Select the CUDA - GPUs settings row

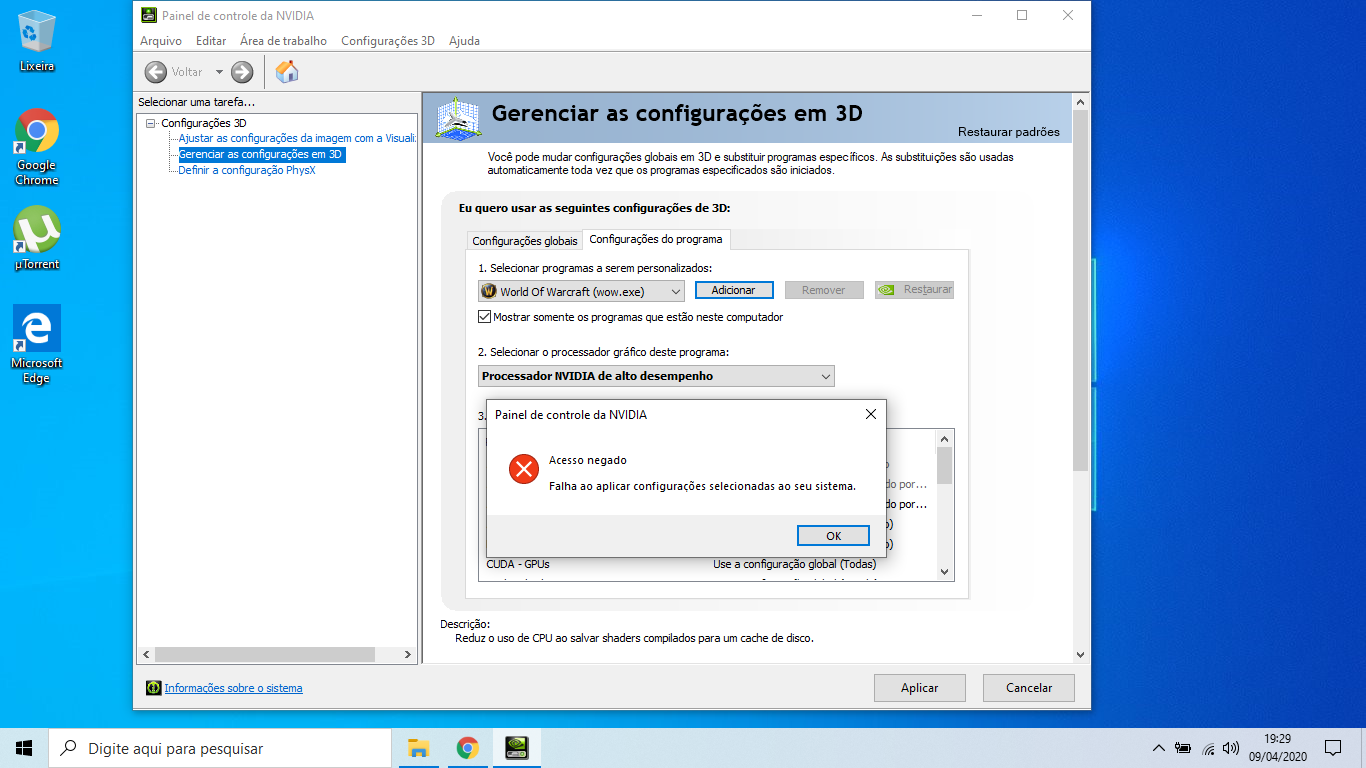[x=708, y=564]
